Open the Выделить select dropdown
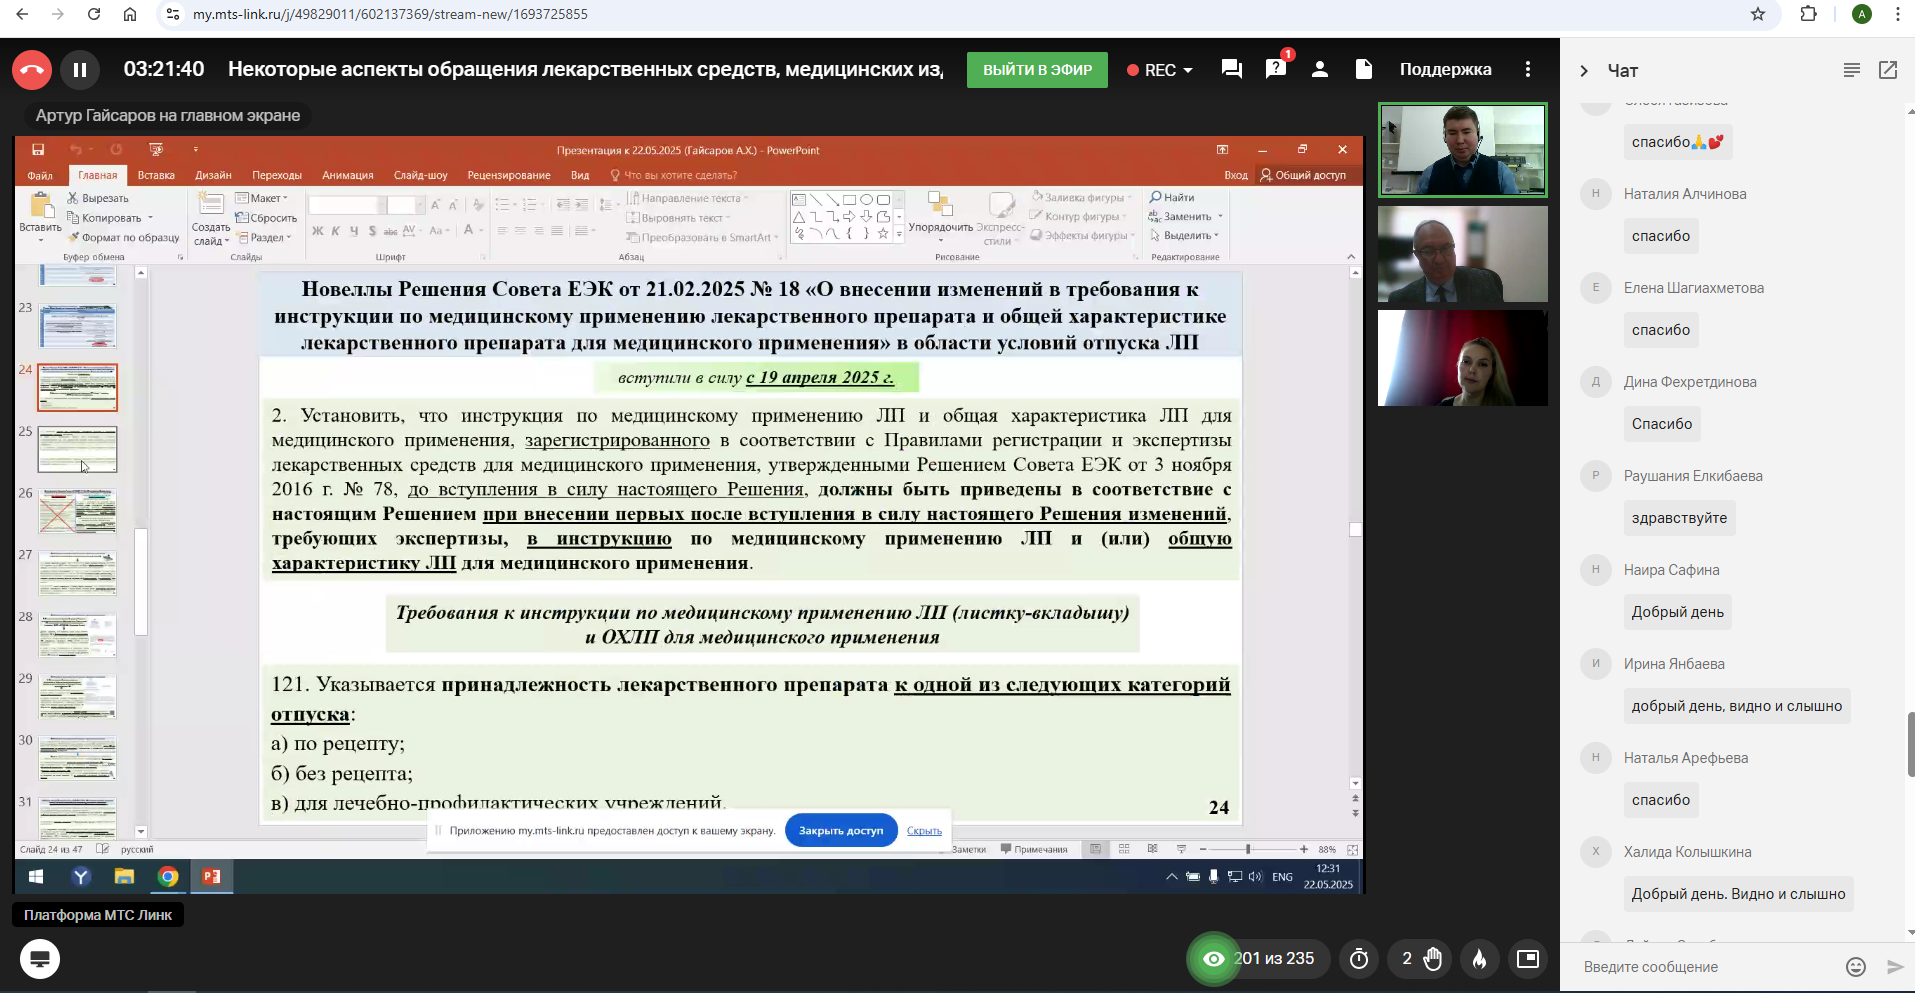 1184,236
